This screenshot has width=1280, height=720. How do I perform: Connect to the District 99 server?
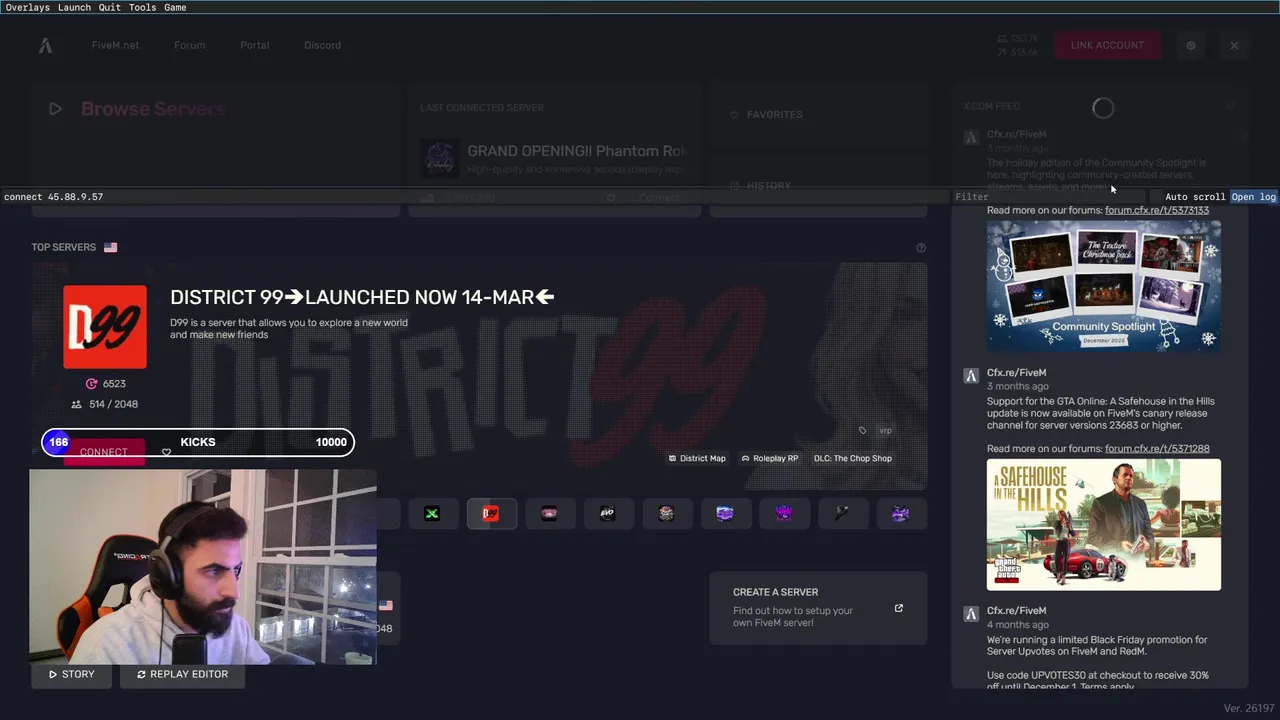pos(104,452)
